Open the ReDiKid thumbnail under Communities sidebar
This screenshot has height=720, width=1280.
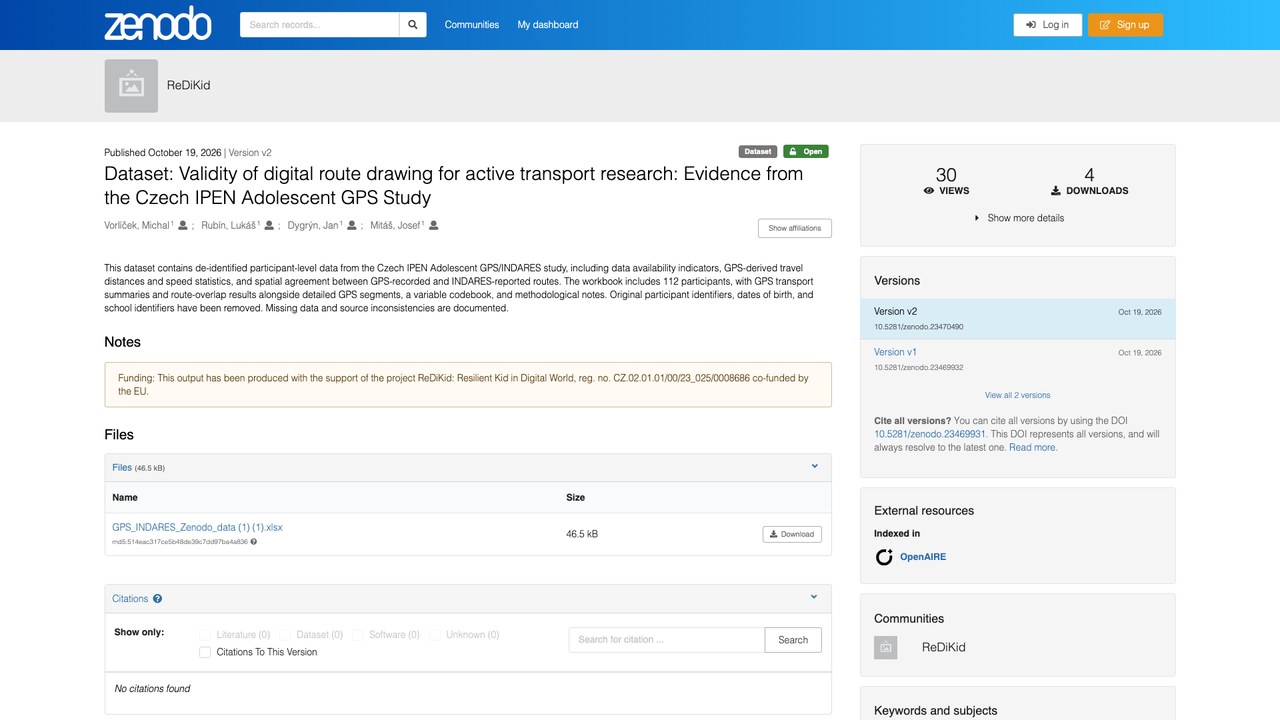(885, 647)
